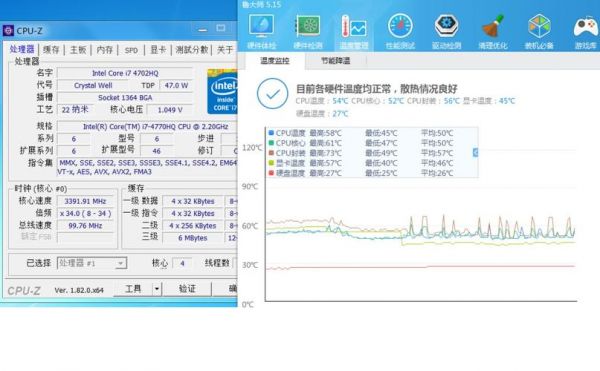600x371 pixels.
Task: Open the 关于 about tab in CPU-Z
Action: pyautogui.click(x=225, y=50)
